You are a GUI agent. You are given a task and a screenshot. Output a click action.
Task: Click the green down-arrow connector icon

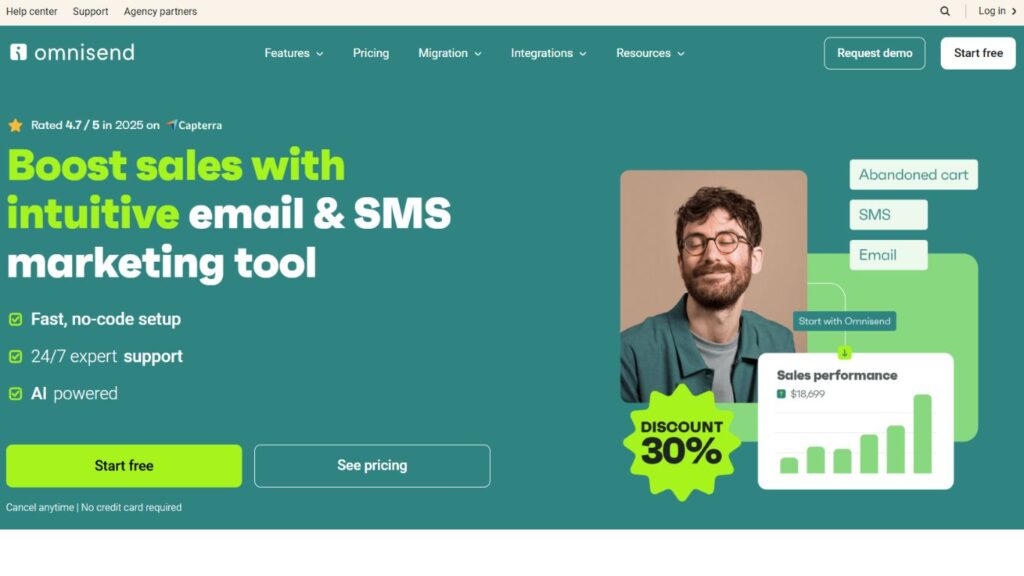[844, 353]
